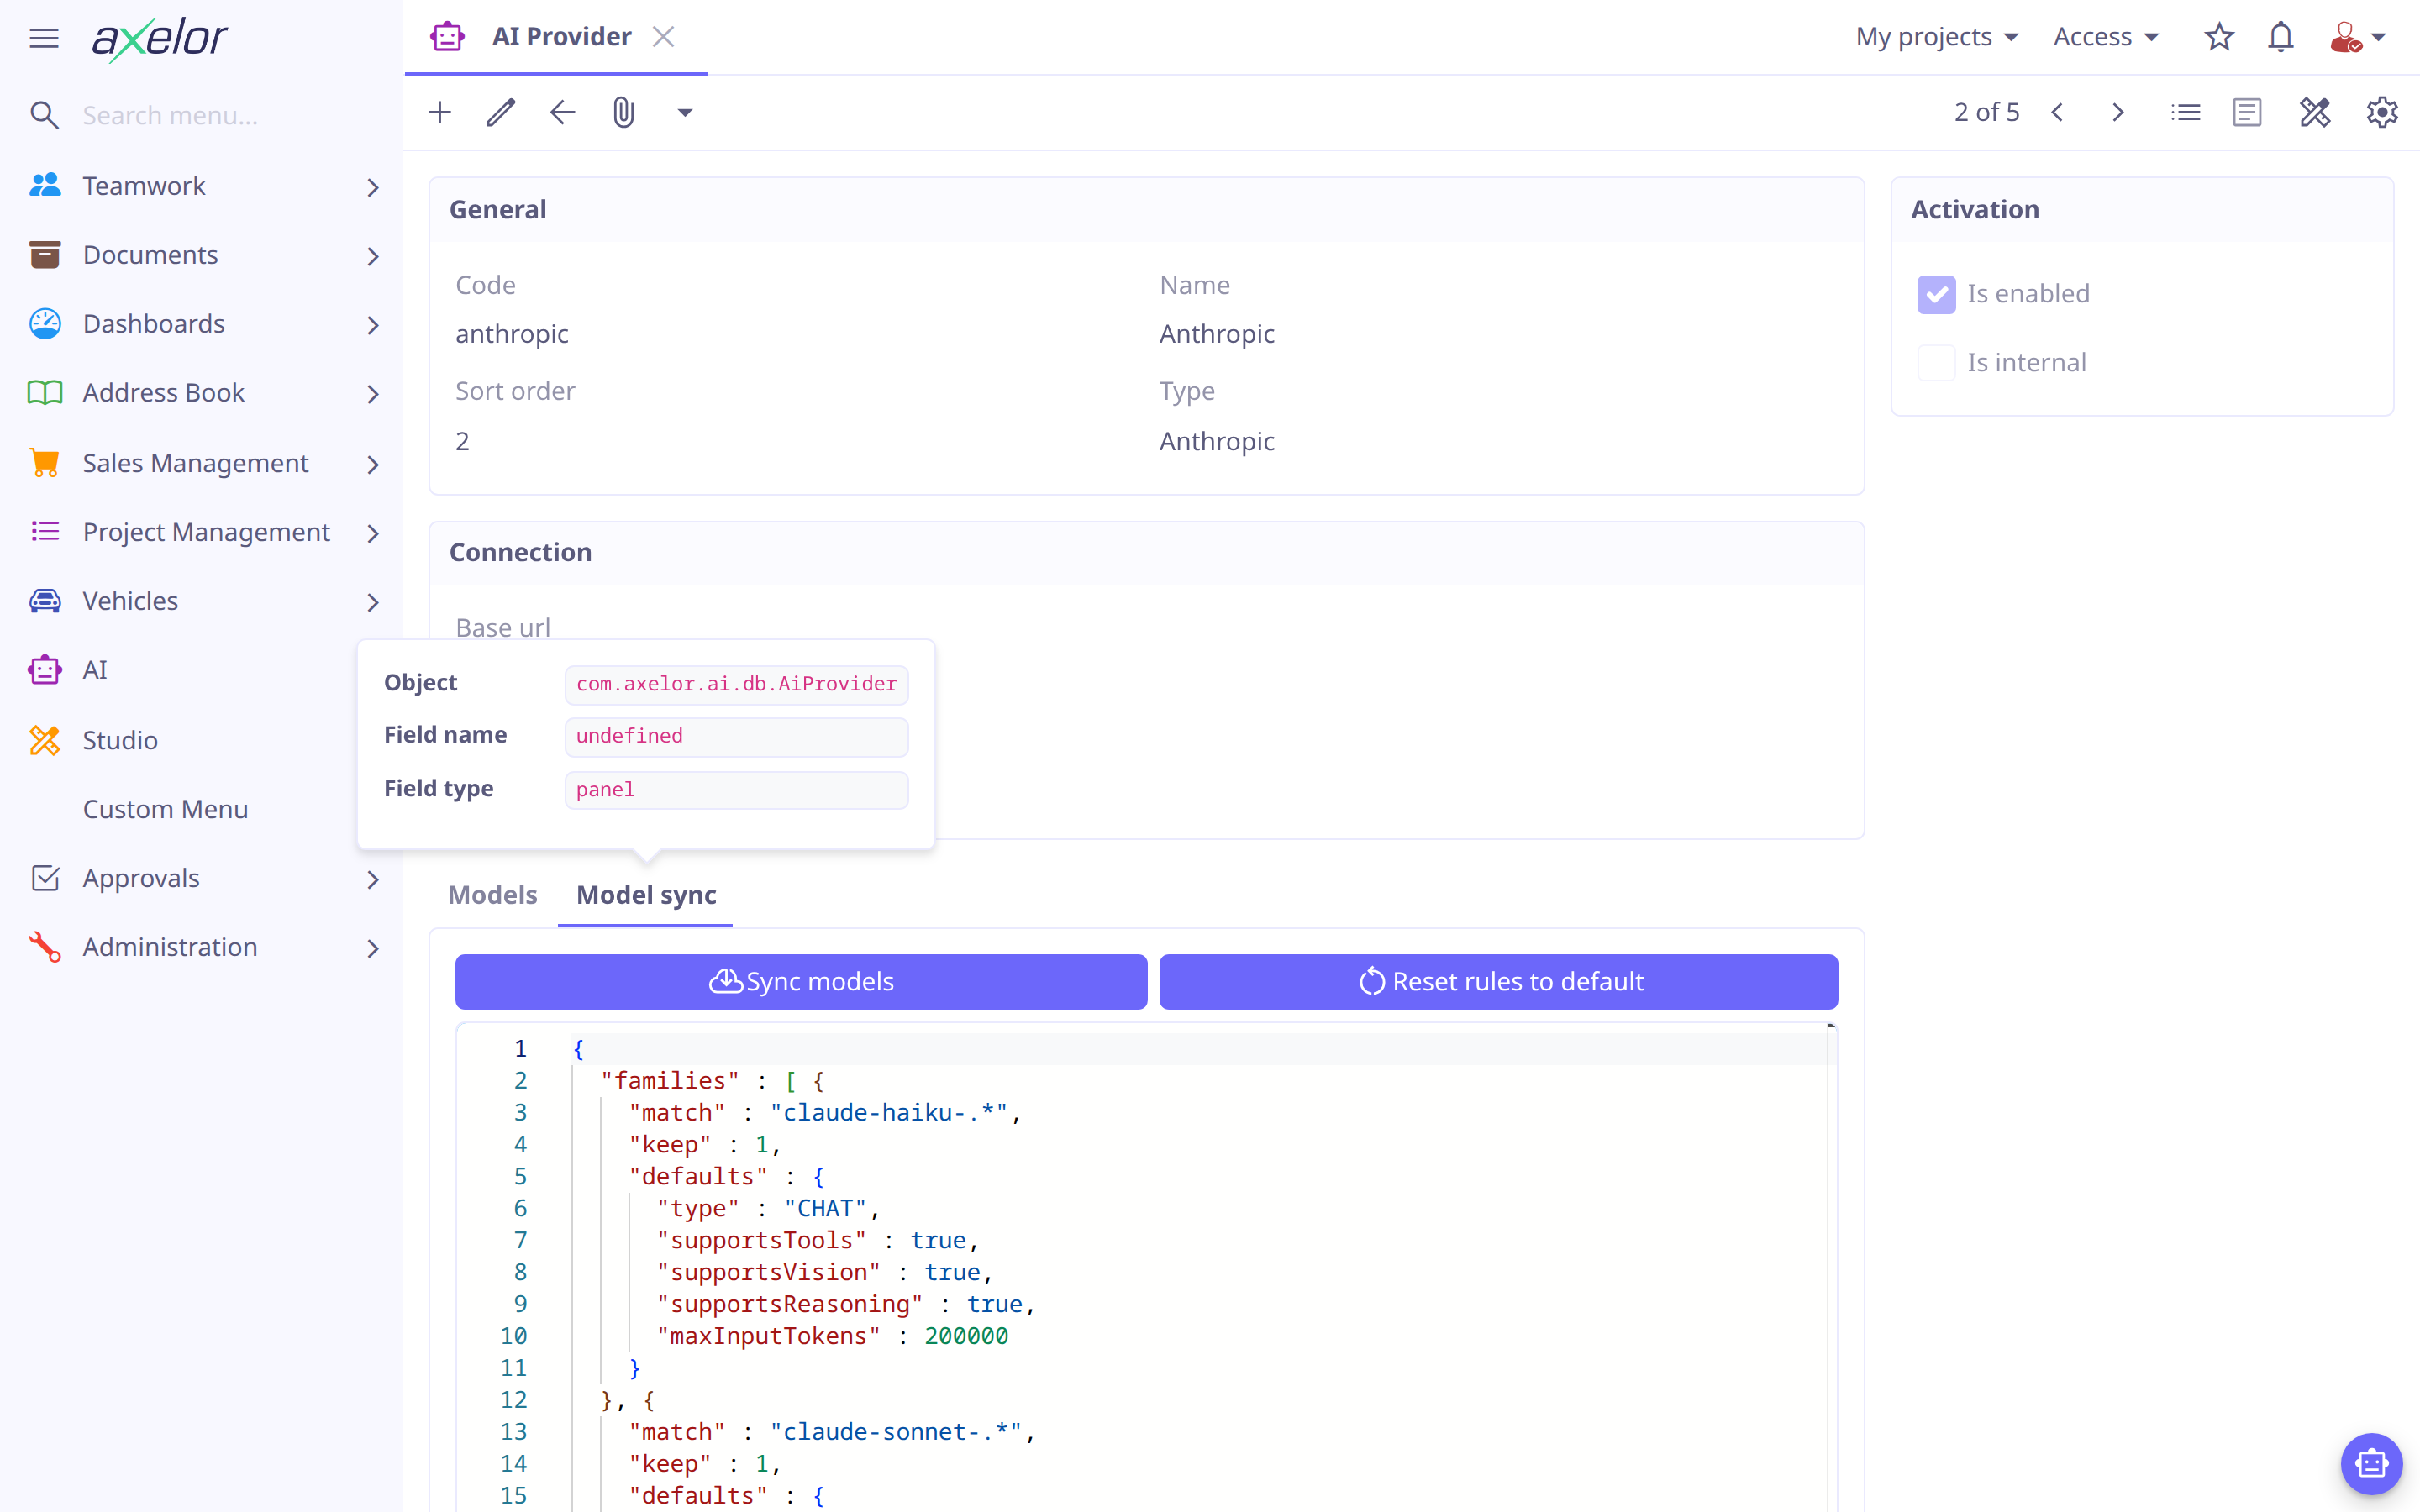The image size is (2420, 1512).
Task: Switch to the Models tab
Action: 492,895
